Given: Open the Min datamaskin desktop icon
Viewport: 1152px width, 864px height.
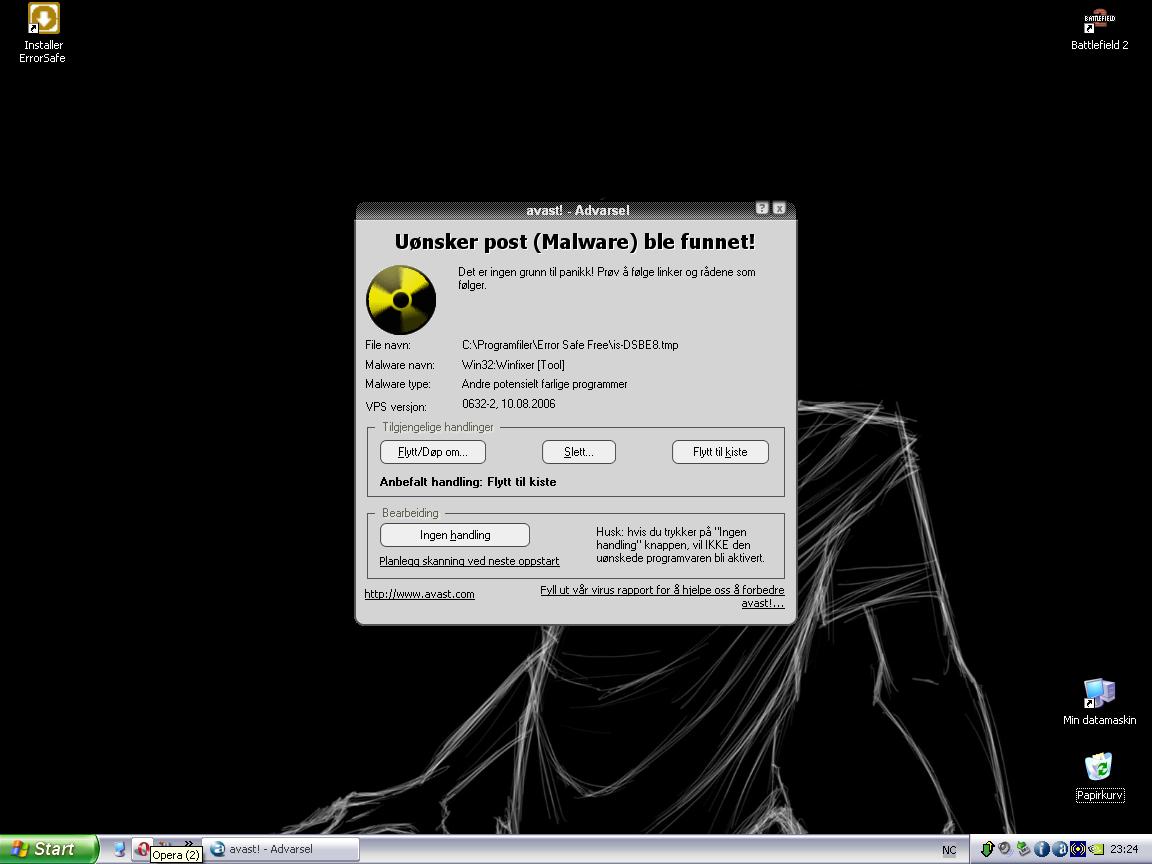Looking at the screenshot, I should tap(1099, 702).
